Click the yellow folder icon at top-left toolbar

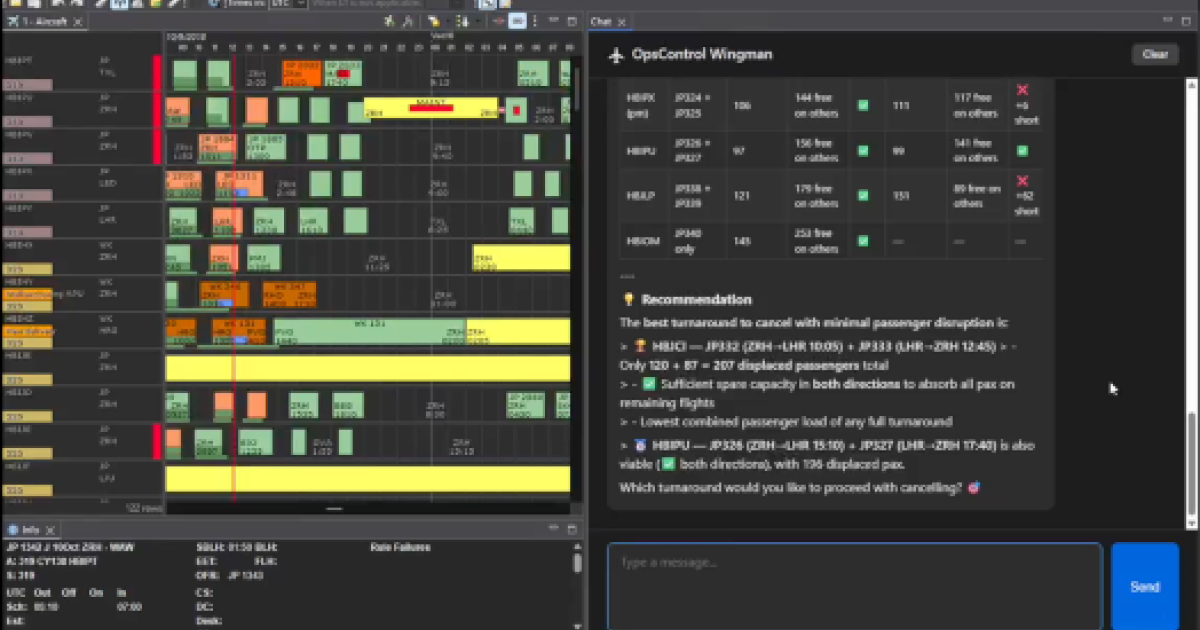[x=16, y=4]
